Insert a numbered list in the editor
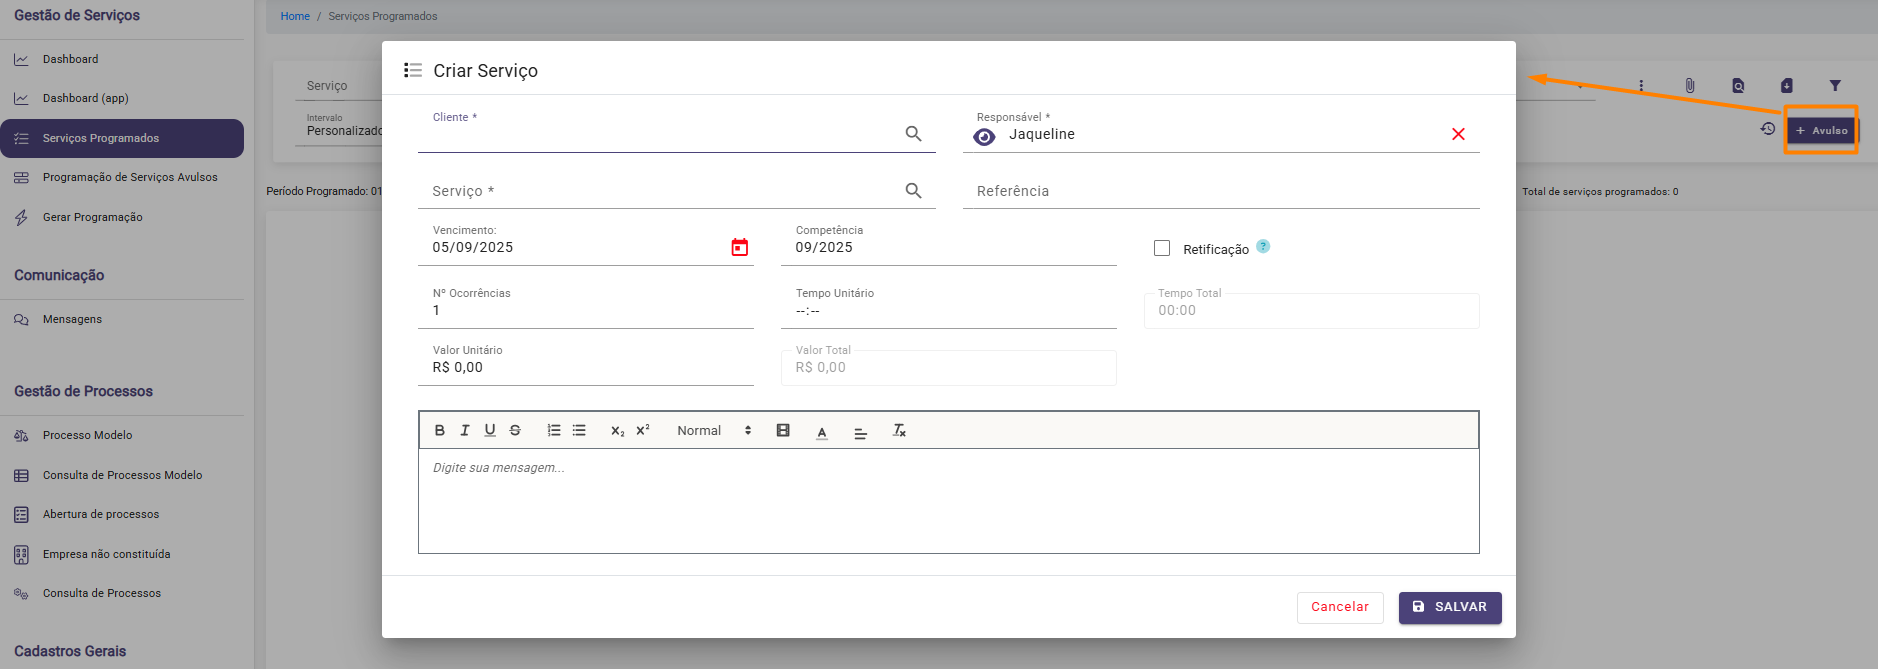The height and width of the screenshot is (669, 1878). [x=554, y=431]
